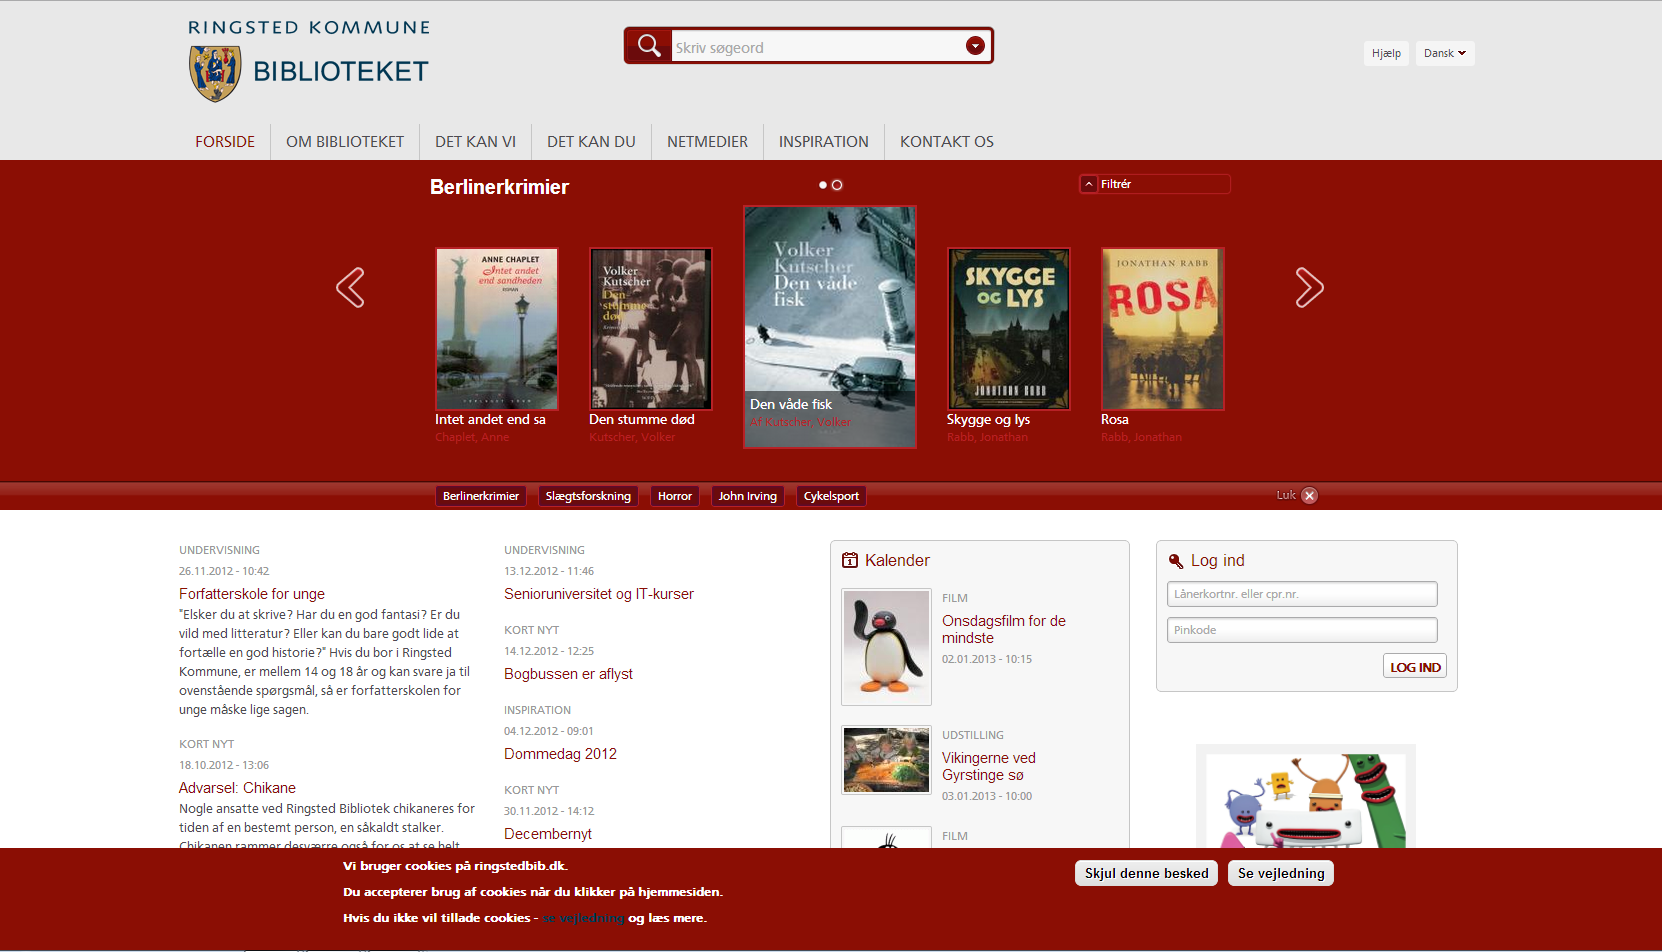This screenshot has width=1662, height=952.
Task: Click the Ringsted Kommune coat of arms logo
Action: (215, 73)
